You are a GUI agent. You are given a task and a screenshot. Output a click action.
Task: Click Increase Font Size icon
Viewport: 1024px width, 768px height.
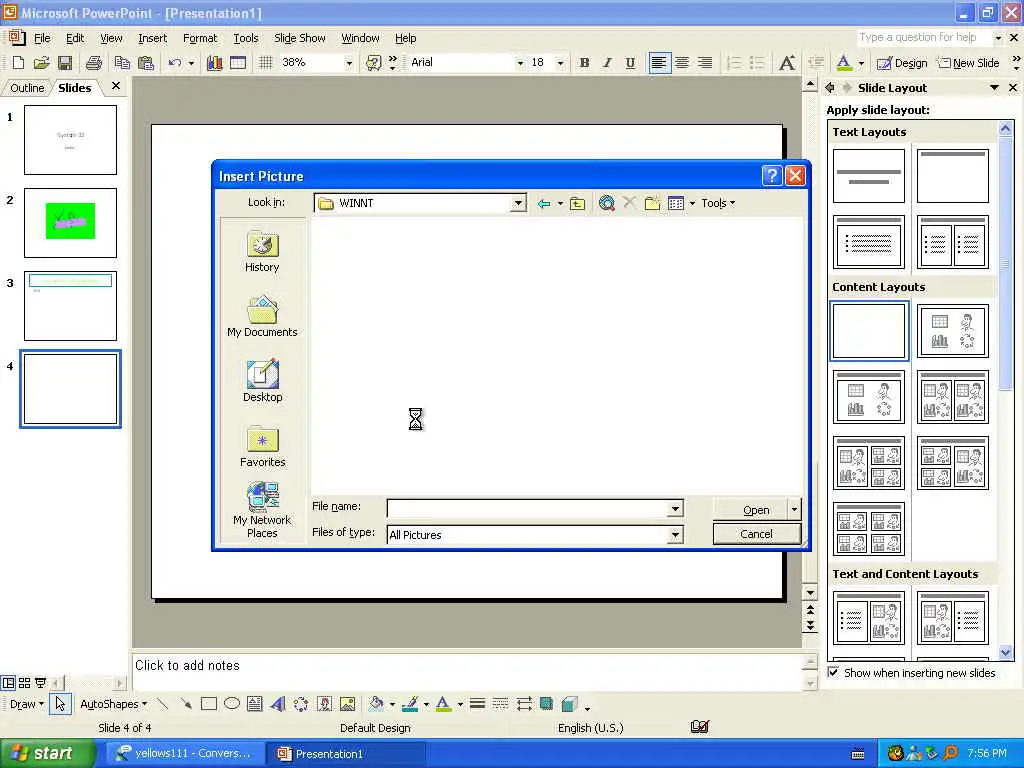787,63
